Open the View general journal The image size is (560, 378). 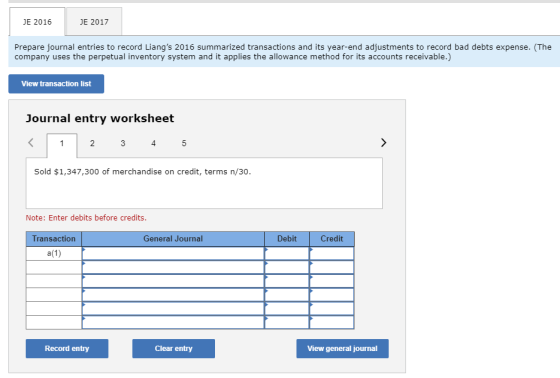pos(342,348)
